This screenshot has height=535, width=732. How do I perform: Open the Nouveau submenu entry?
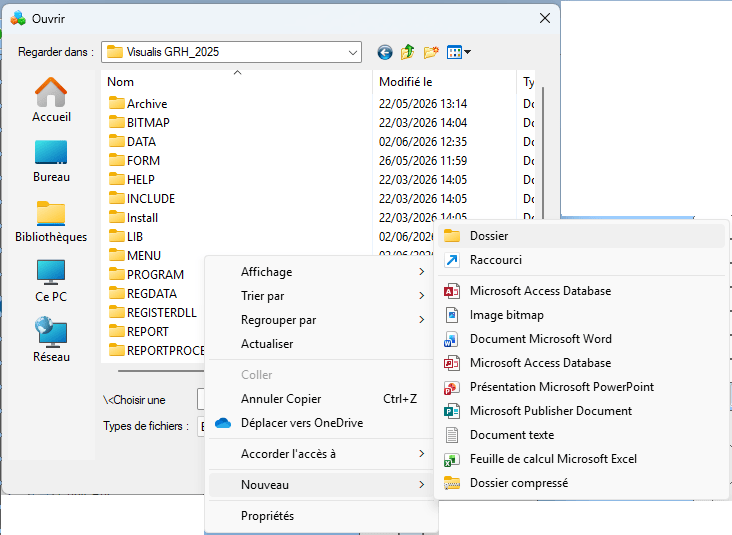click(x=322, y=485)
